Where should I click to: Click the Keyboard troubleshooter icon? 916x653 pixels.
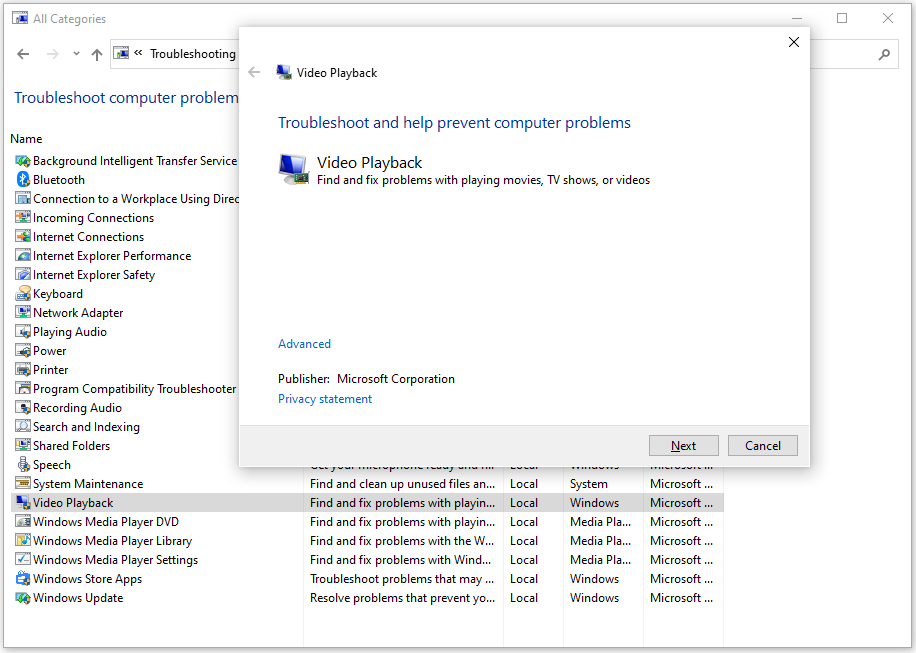click(23, 294)
